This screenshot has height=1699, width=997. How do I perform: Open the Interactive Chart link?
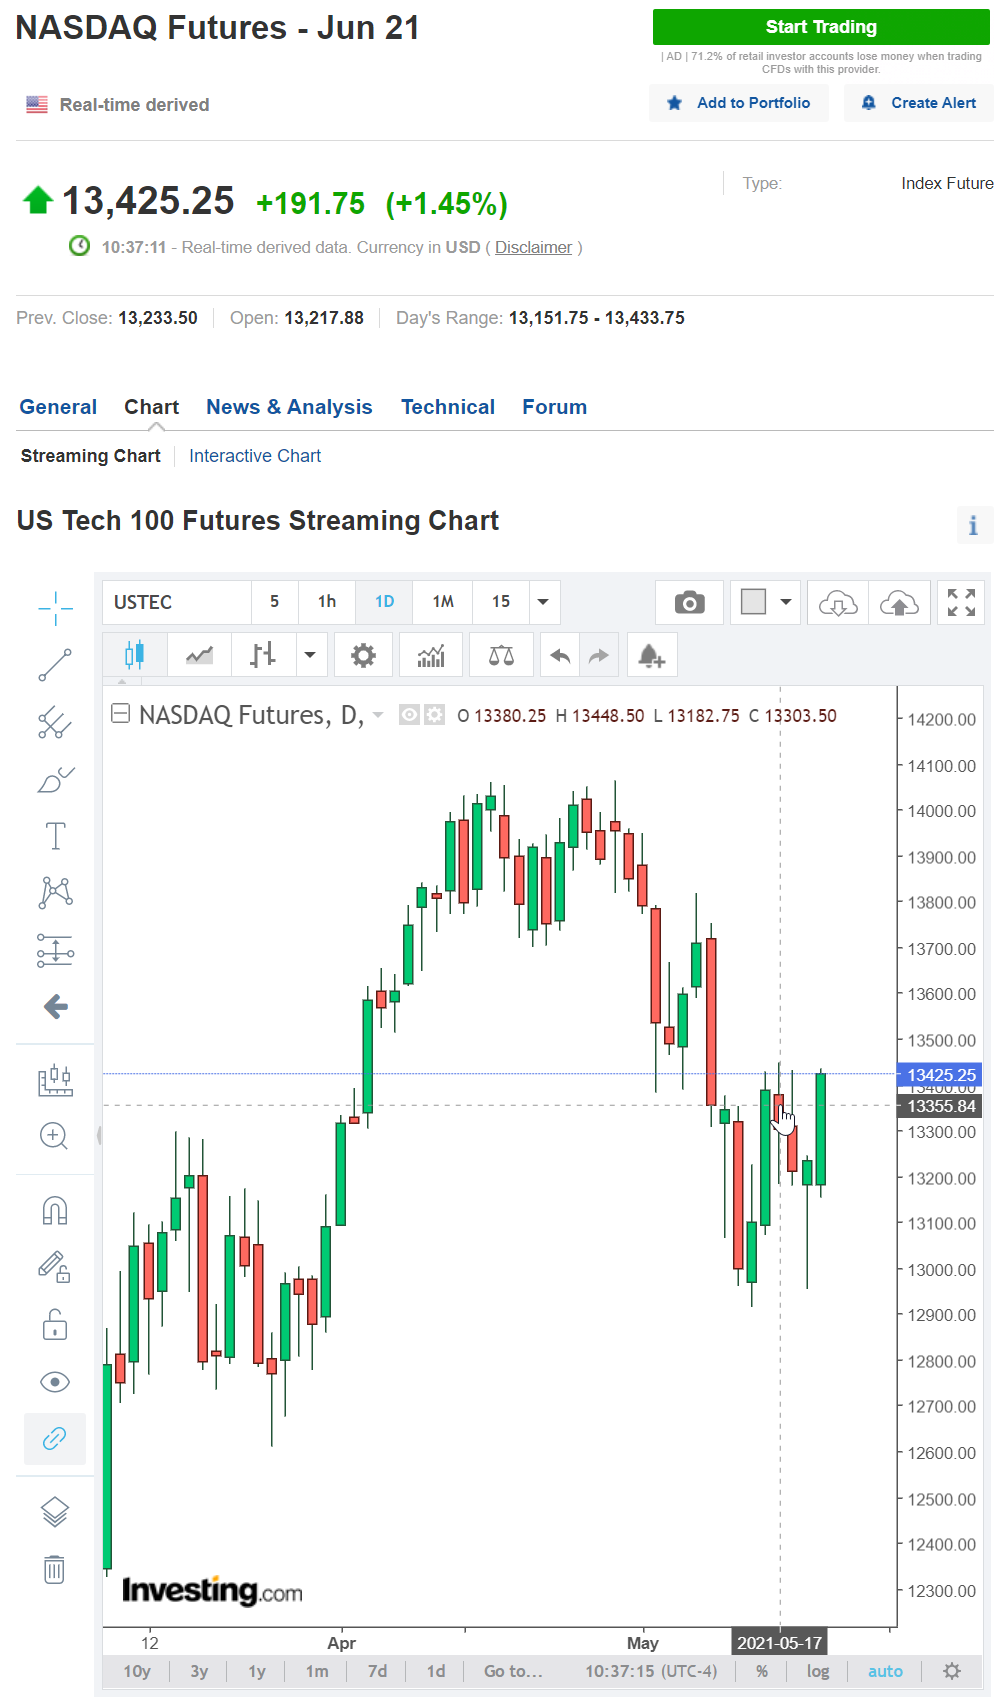[255, 456]
